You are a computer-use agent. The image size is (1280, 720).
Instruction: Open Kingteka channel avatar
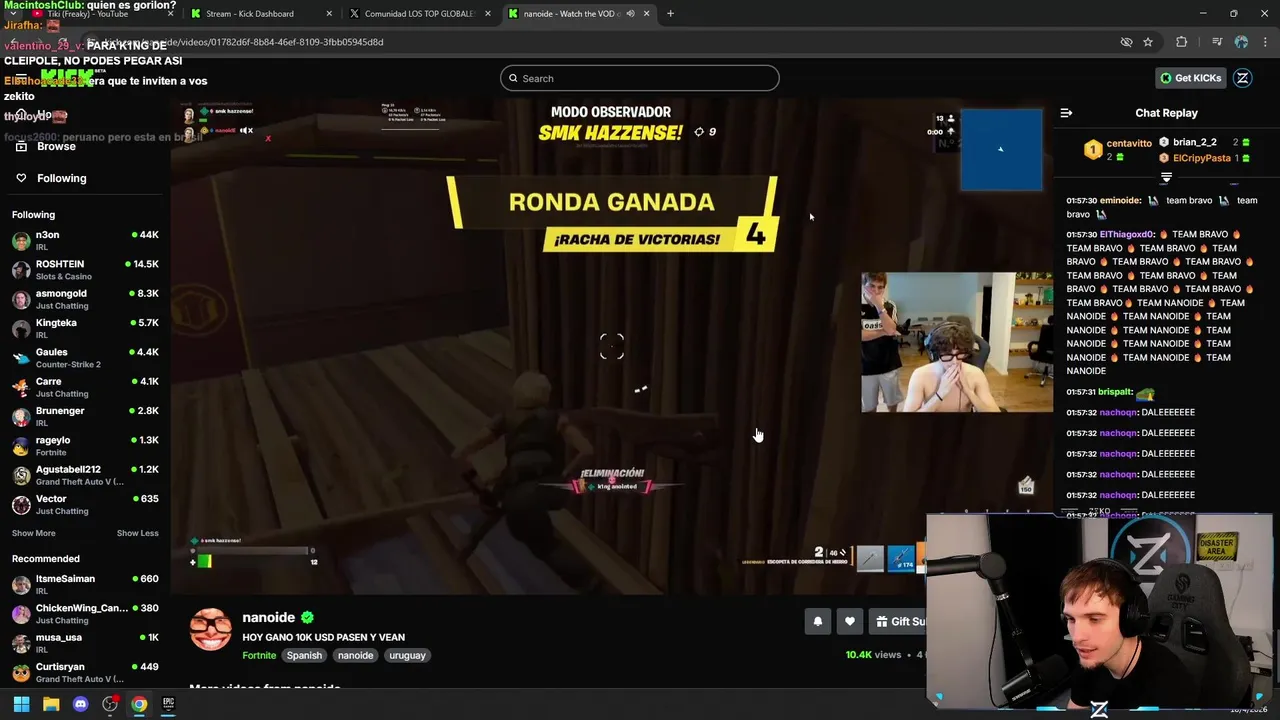point(21,328)
